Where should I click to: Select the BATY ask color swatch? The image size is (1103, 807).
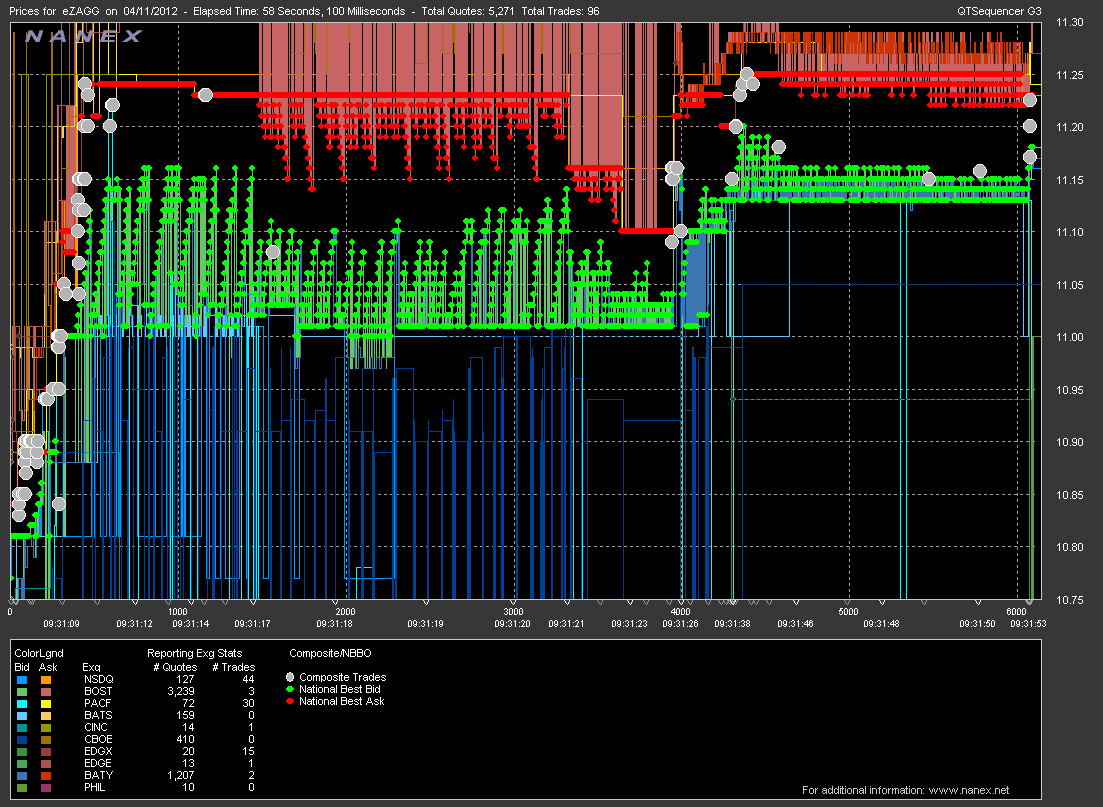[46, 775]
